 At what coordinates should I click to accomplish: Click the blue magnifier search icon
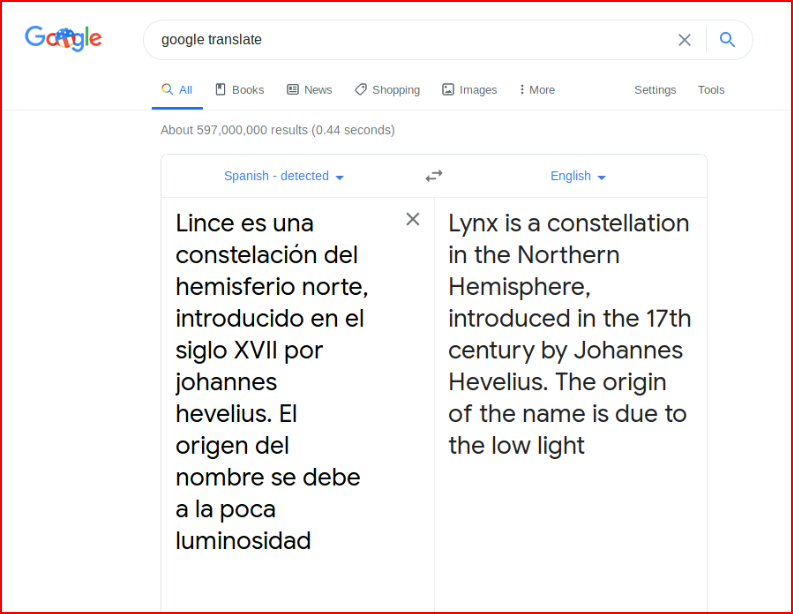click(727, 39)
